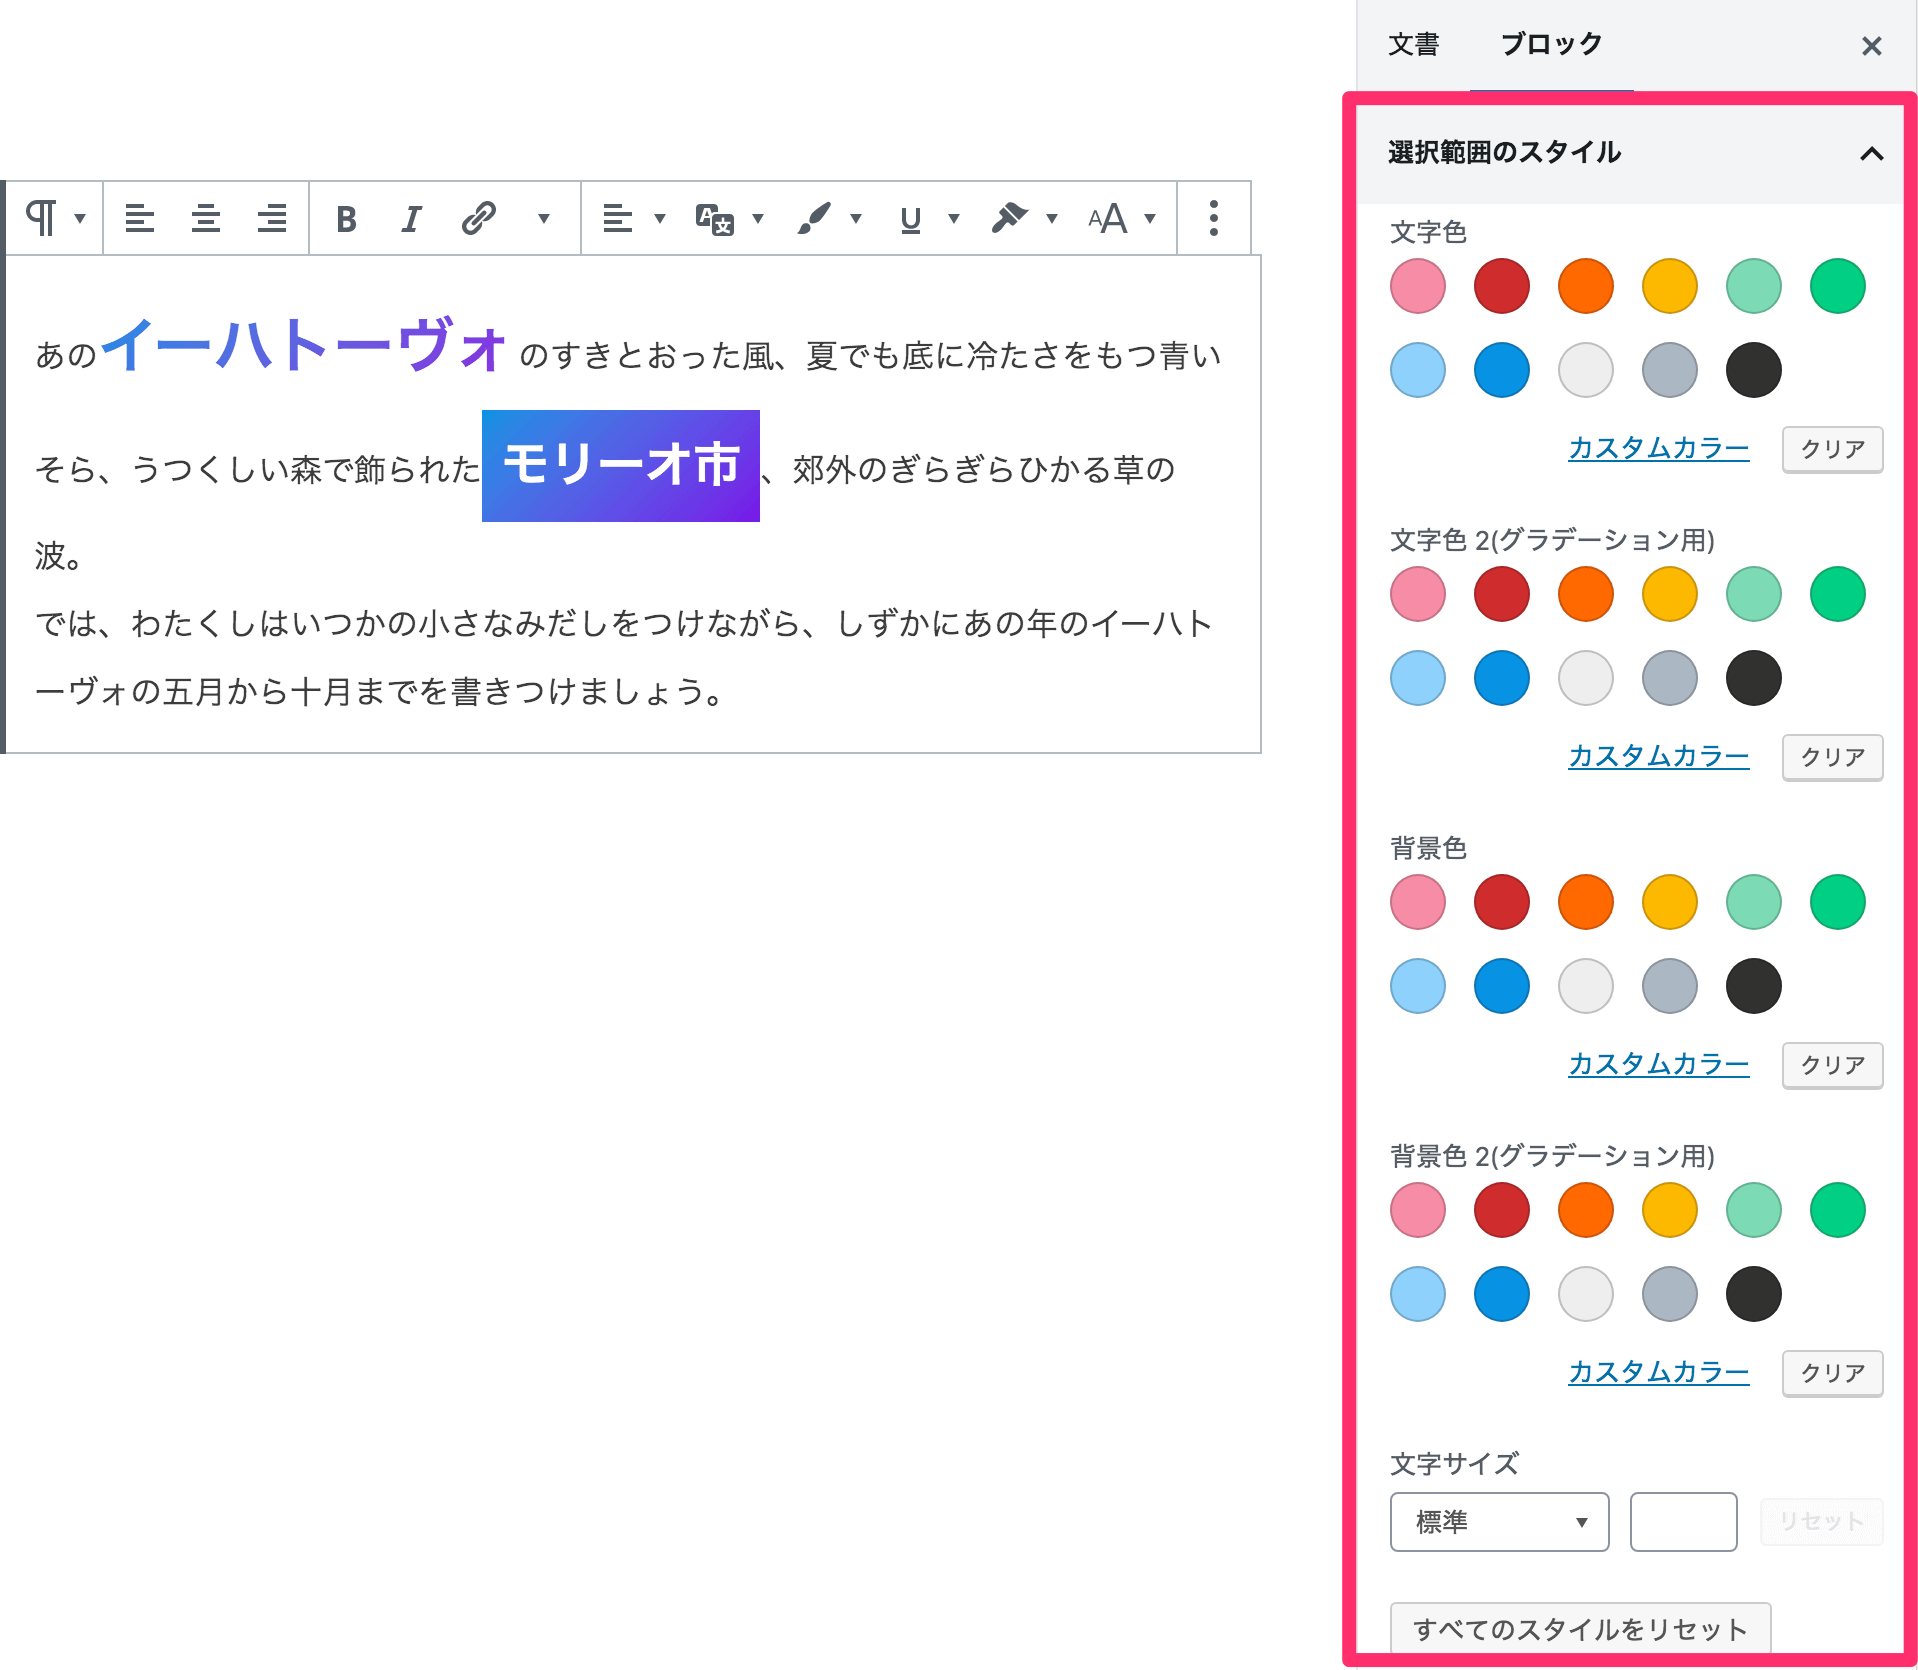Select orange swatch under 文字色

click(x=1585, y=286)
